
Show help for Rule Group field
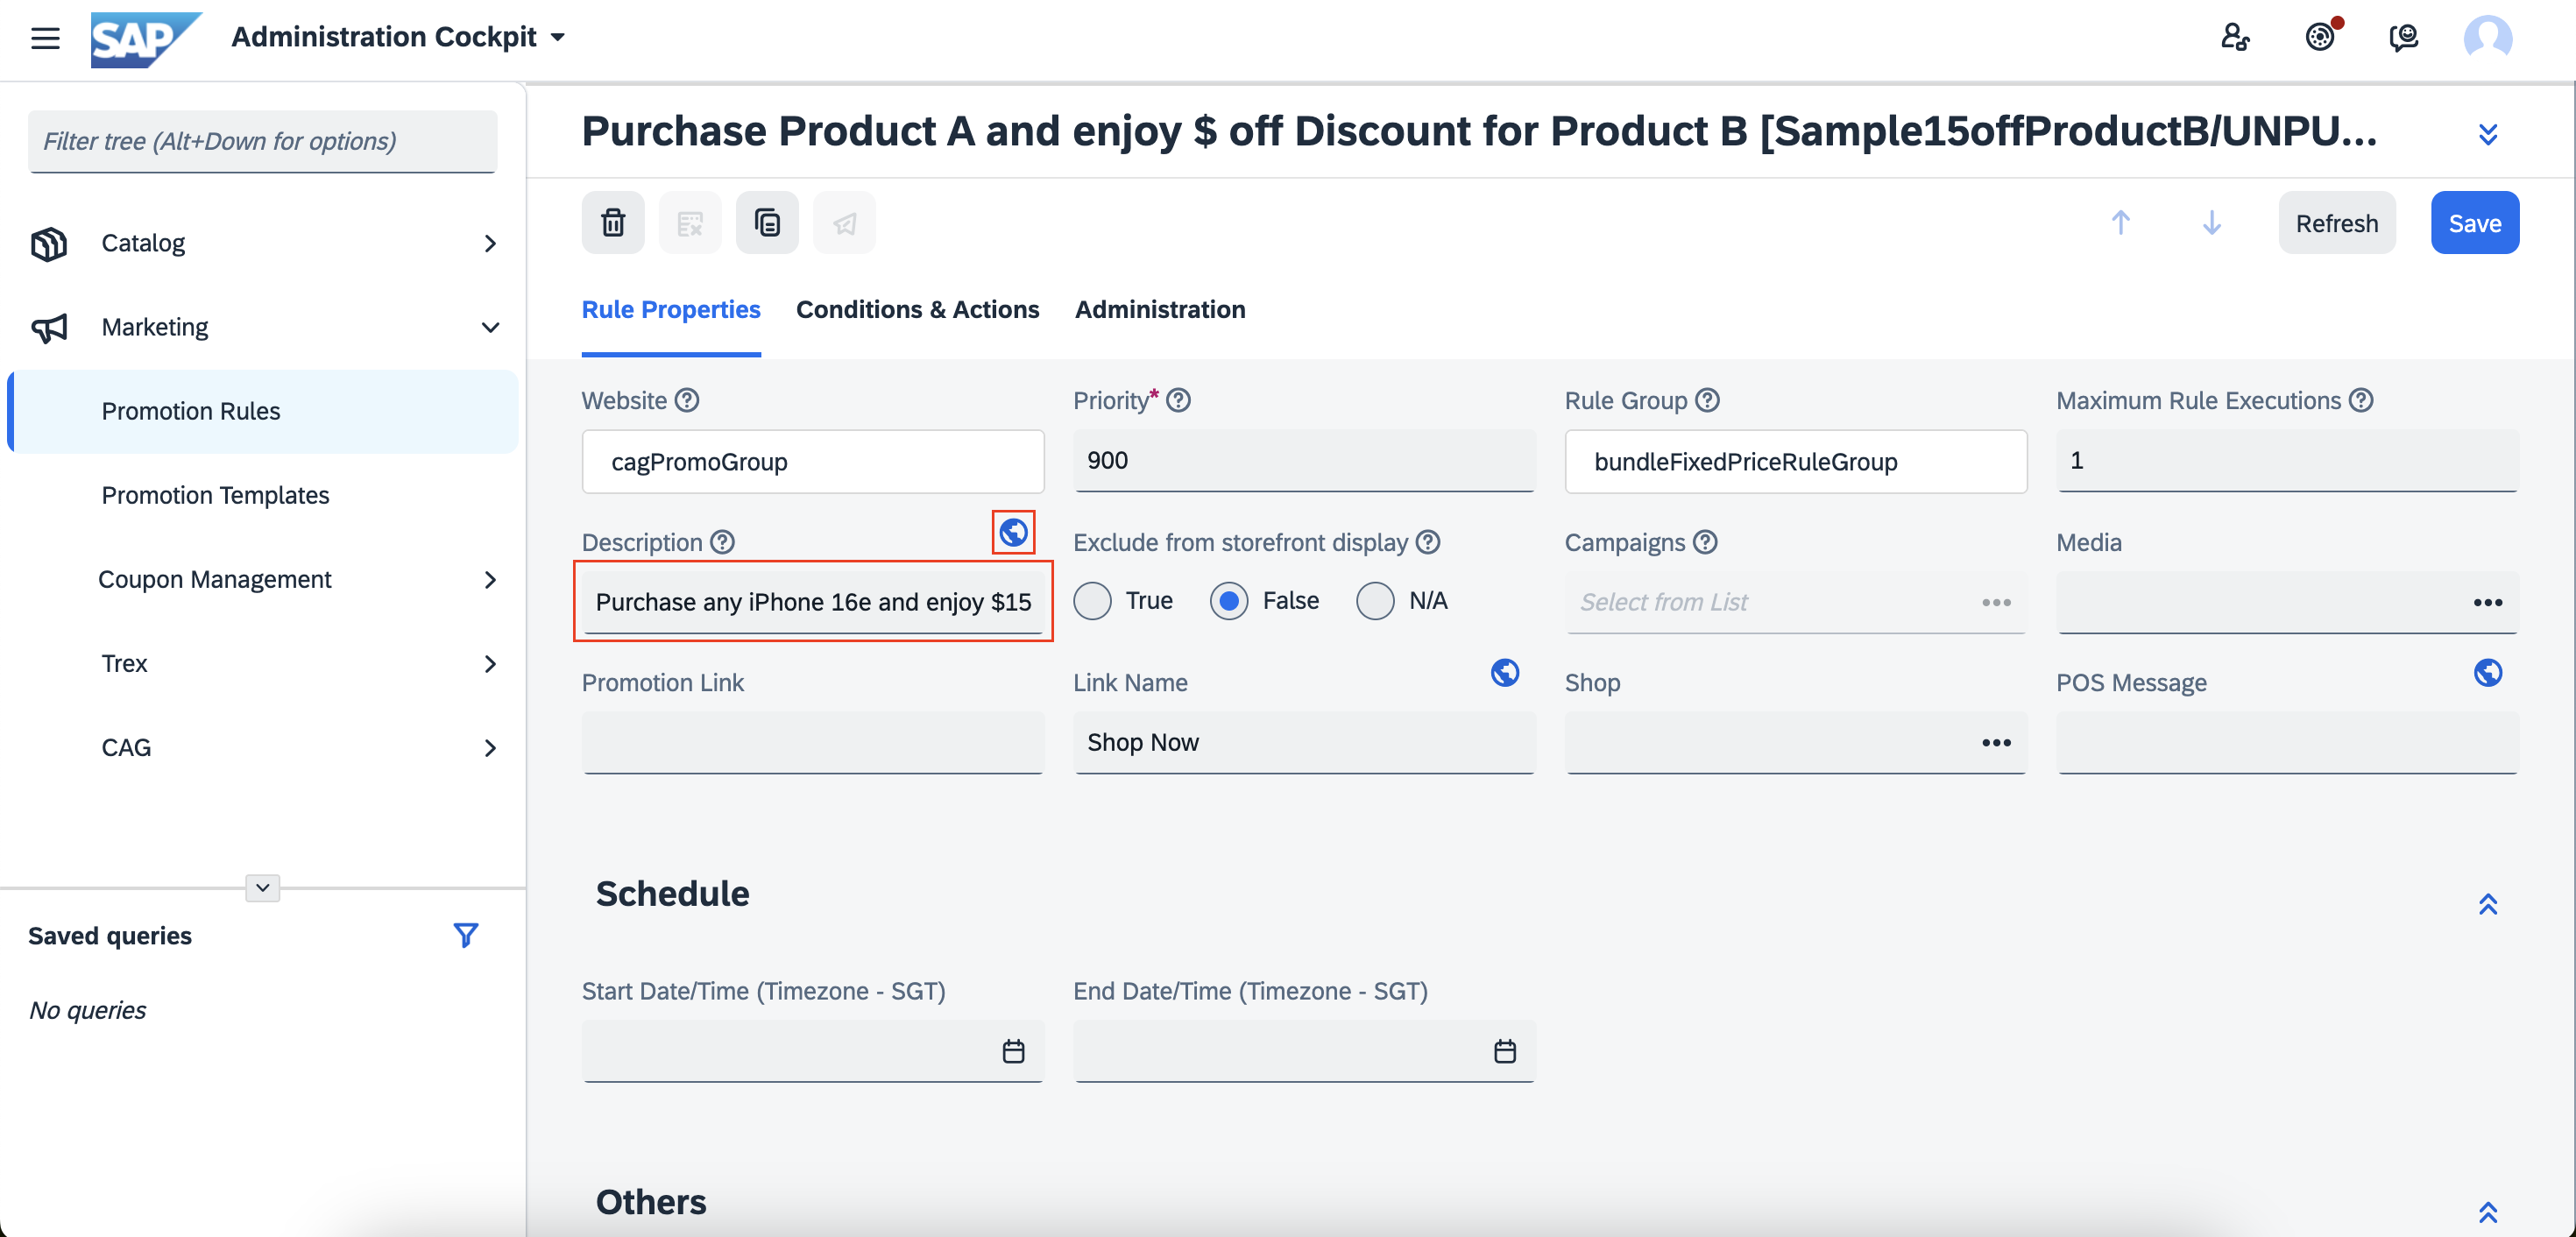coord(1708,400)
